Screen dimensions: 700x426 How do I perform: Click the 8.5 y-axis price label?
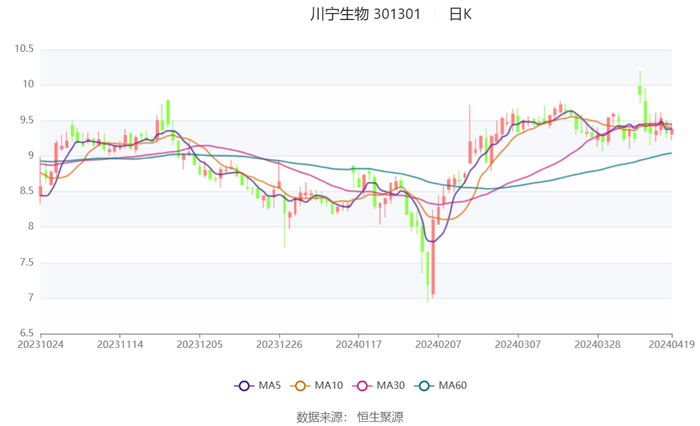(x=26, y=191)
